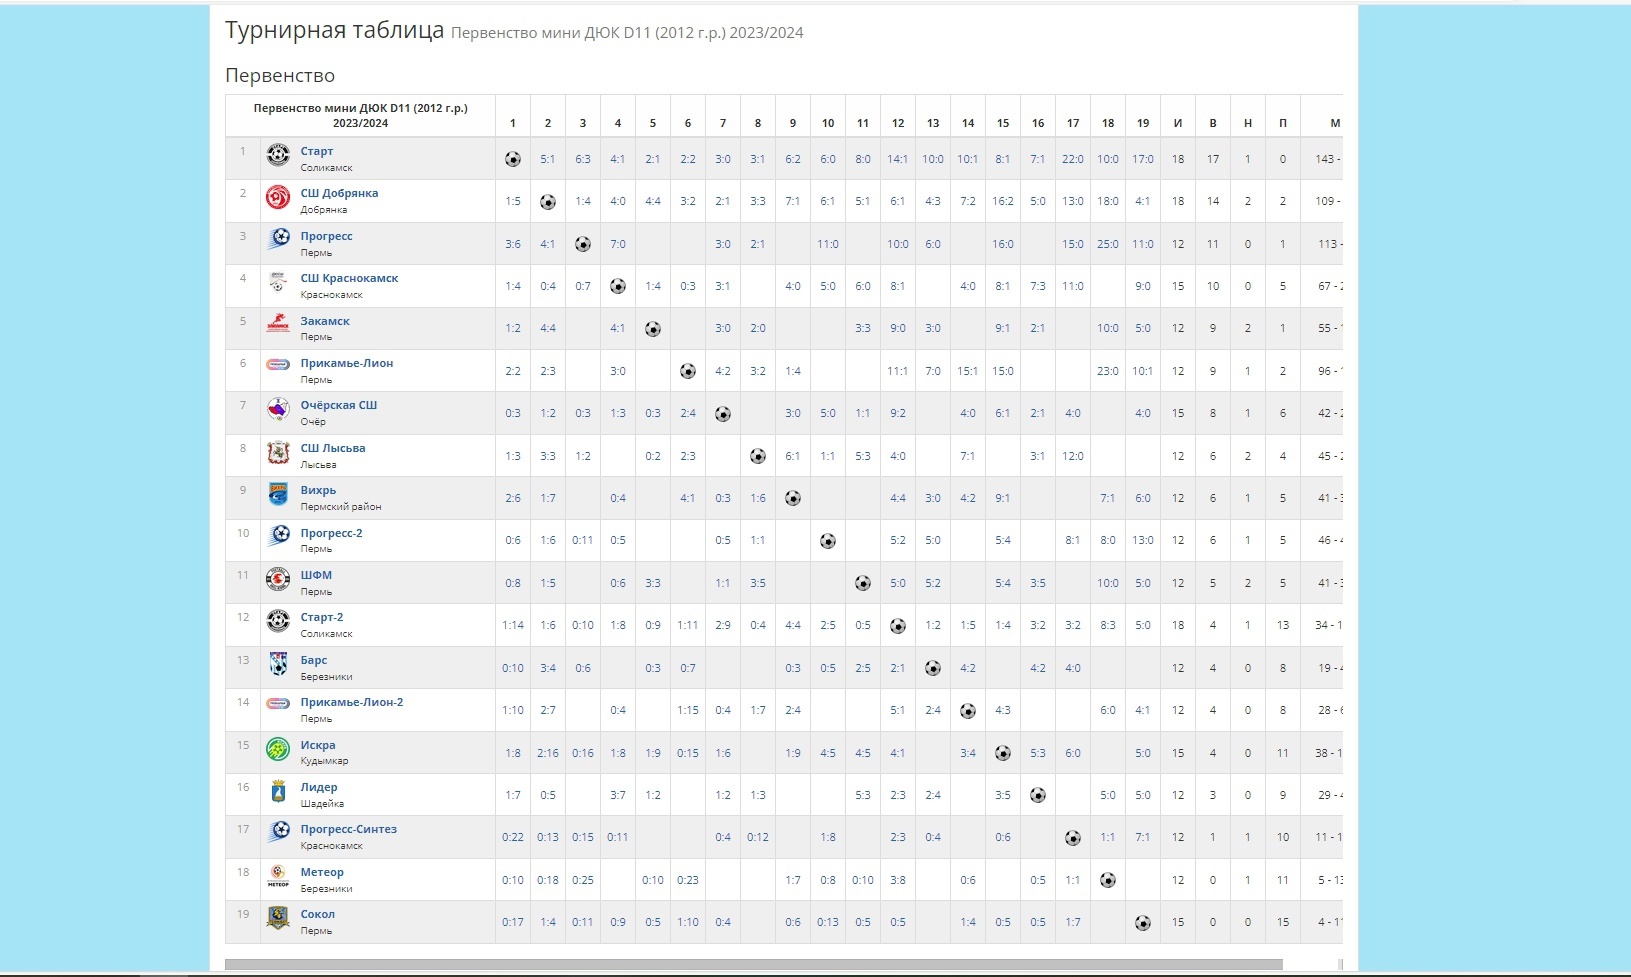Click the Прикамье-Лион-2 team logo
Viewport: 1631px width, 977px height.
click(278, 704)
